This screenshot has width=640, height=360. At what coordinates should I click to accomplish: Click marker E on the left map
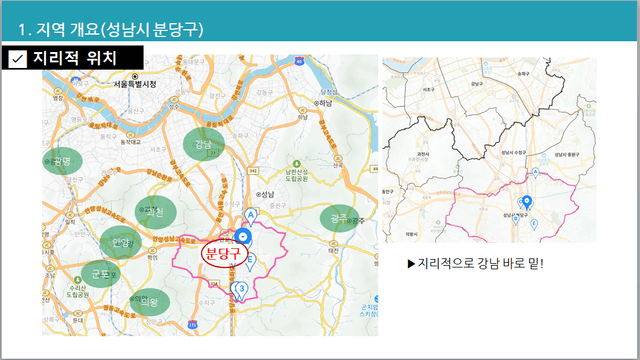[250, 262]
